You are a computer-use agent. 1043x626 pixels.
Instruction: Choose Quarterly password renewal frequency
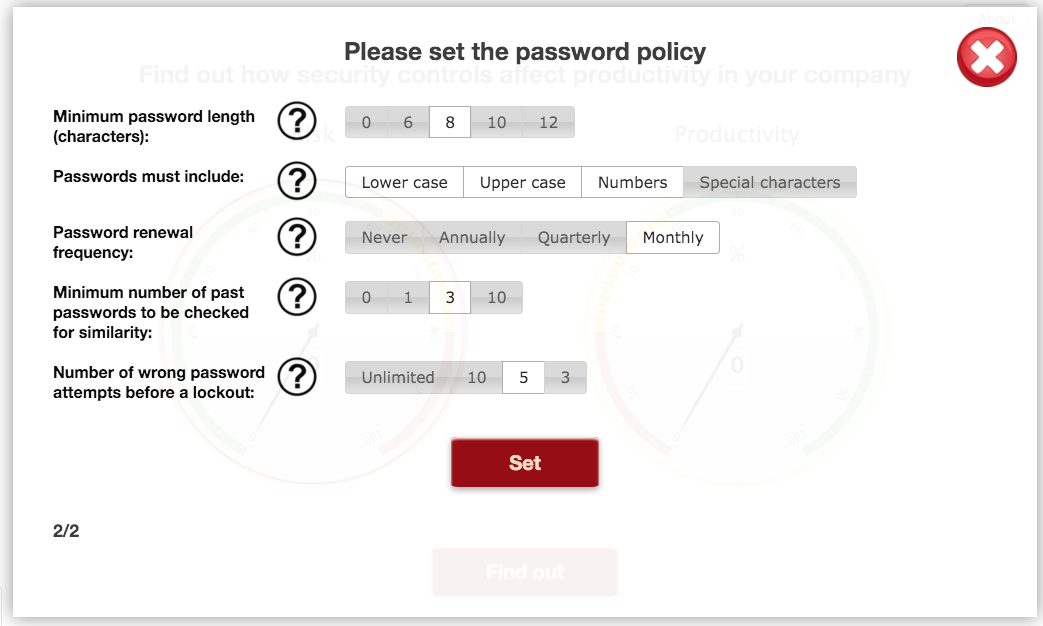point(573,237)
